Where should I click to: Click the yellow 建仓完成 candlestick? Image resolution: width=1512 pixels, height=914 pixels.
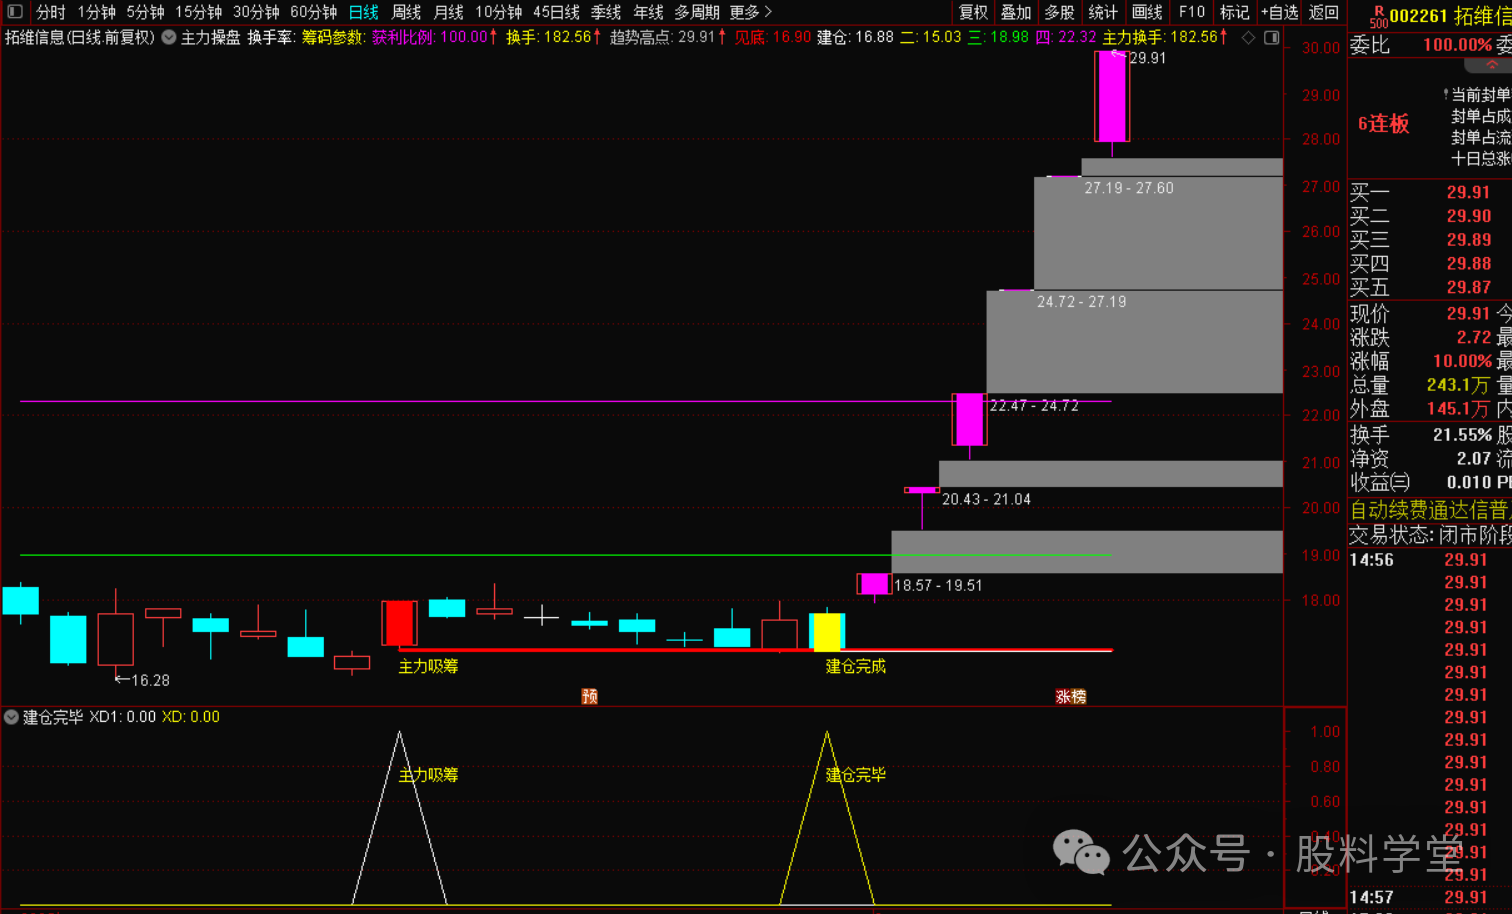click(827, 631)
